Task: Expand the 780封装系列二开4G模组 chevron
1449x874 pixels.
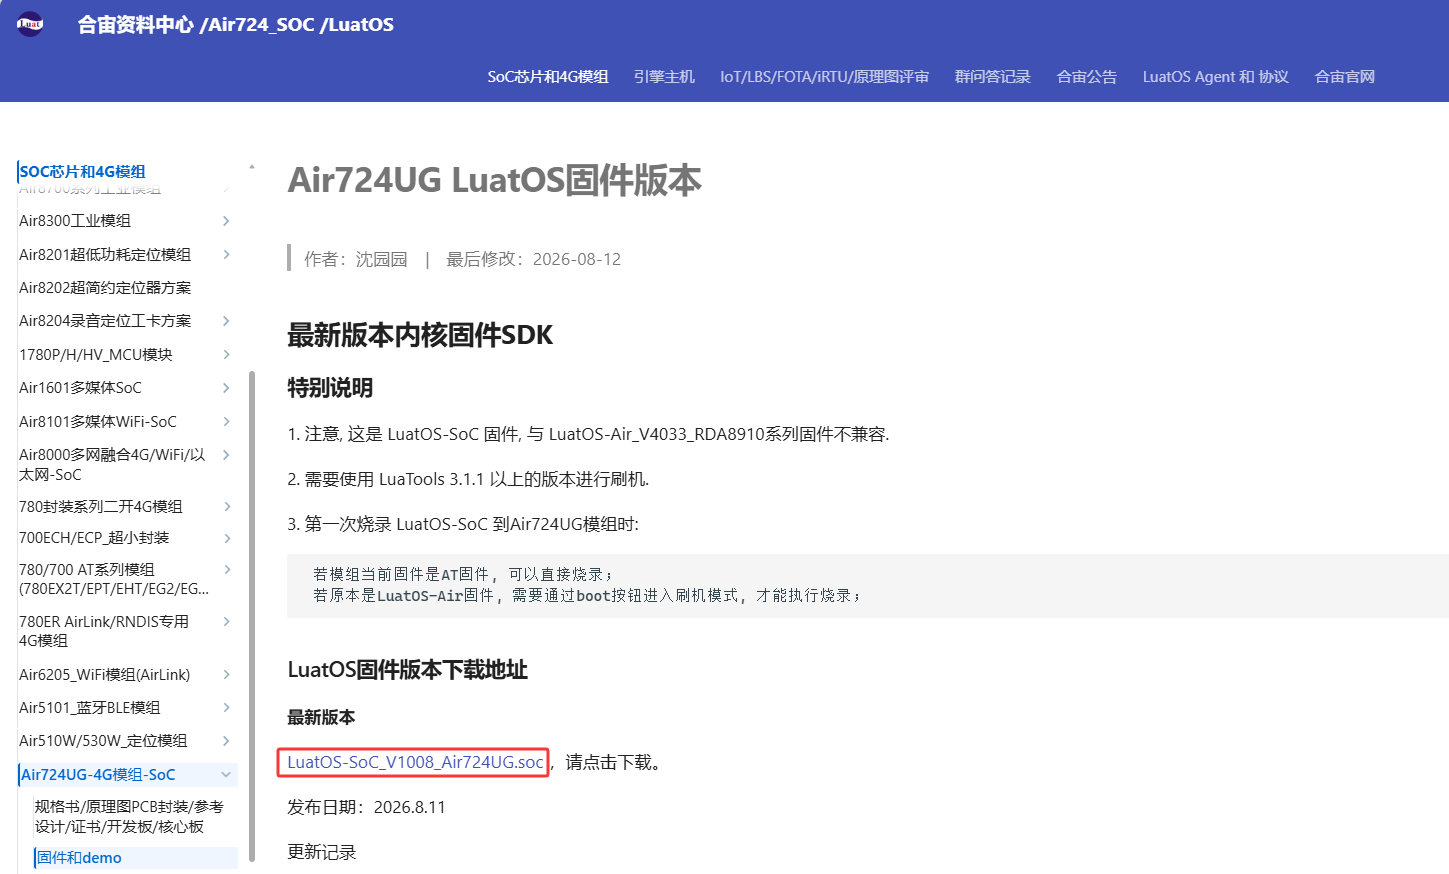Action: coord(226,507)
